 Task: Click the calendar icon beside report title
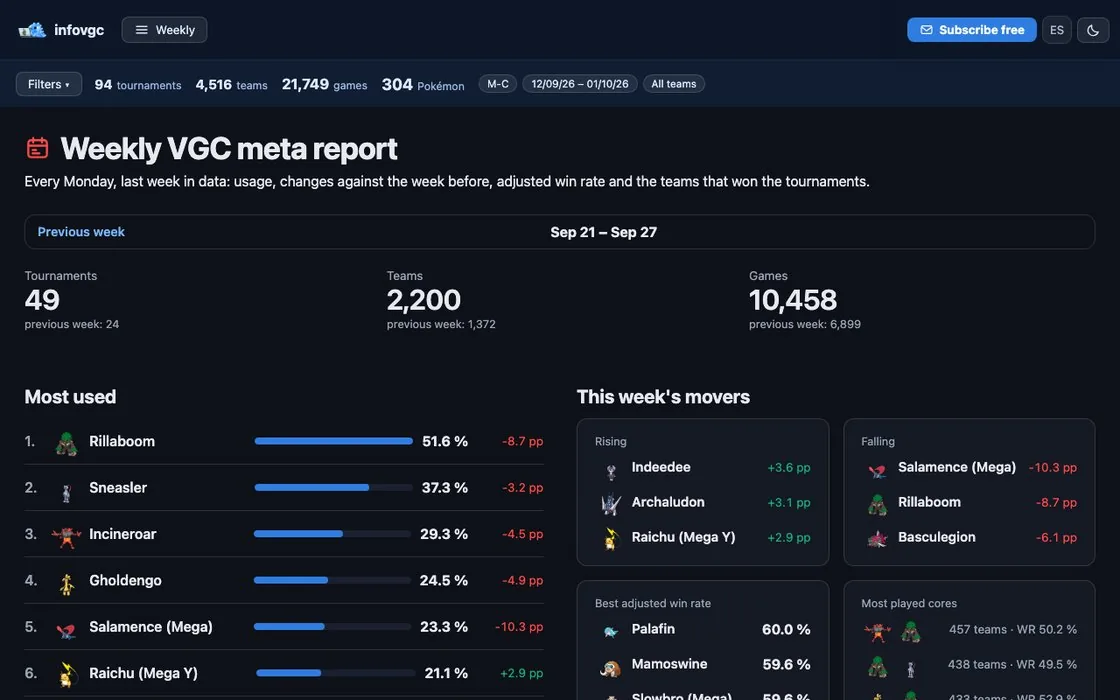(37, 149)
